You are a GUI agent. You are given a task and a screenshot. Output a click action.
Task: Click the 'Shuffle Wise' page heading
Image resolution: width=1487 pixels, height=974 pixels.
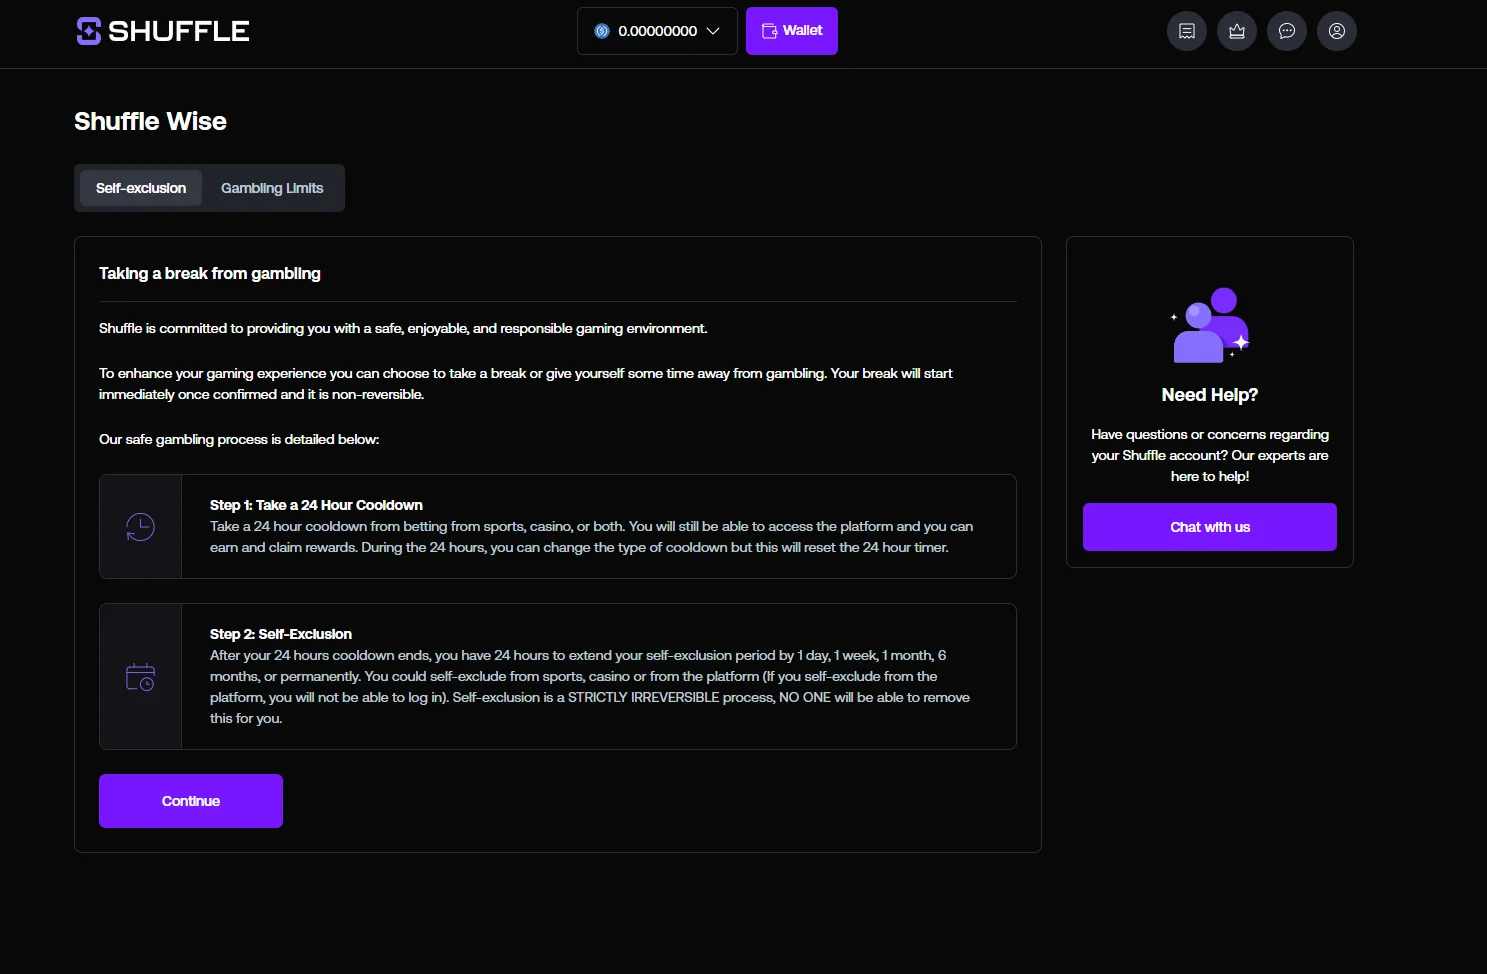tap(150, 121)
